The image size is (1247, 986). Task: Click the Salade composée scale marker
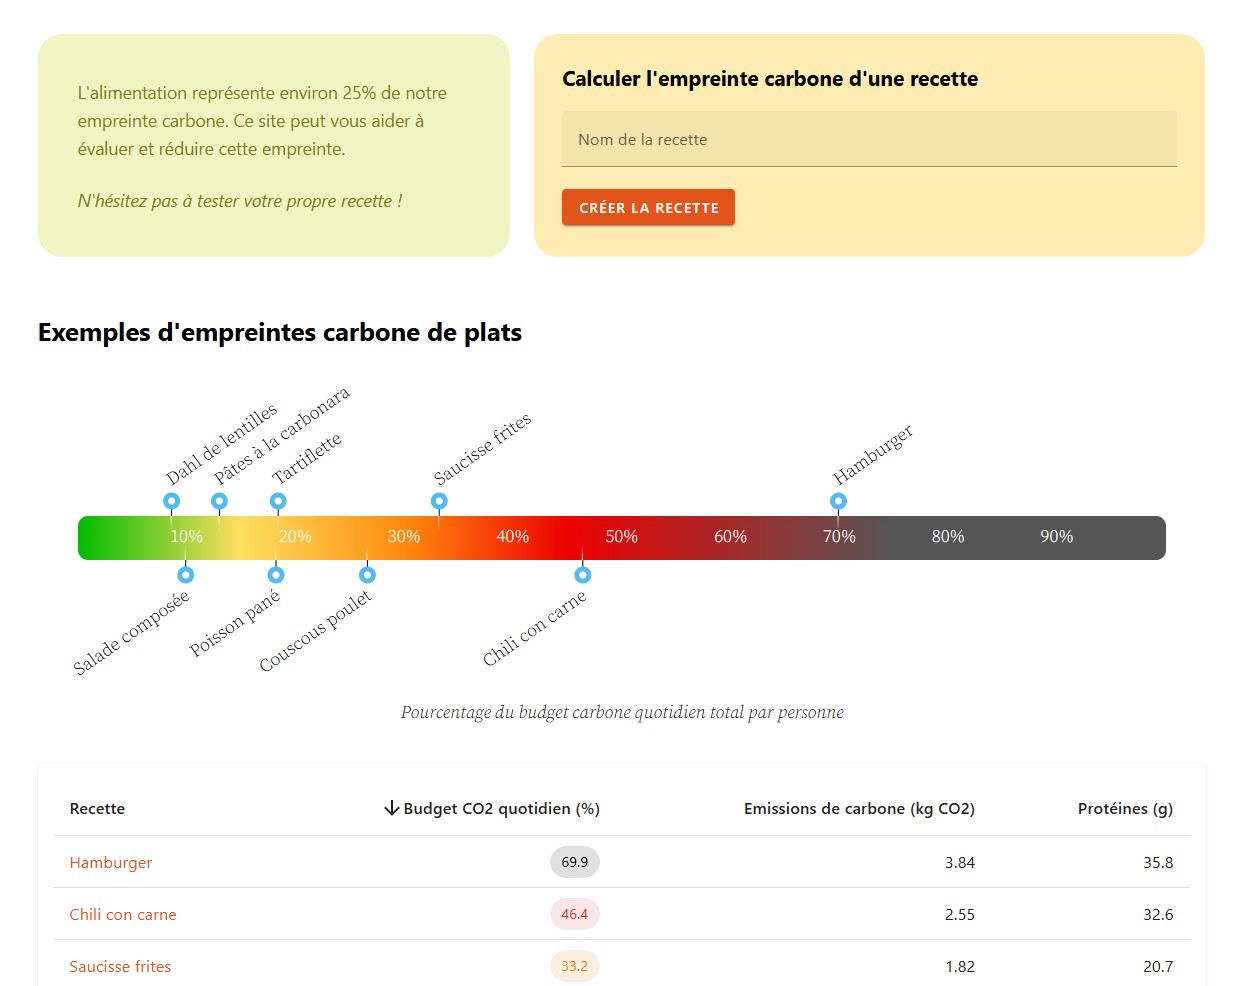(185, 575)
